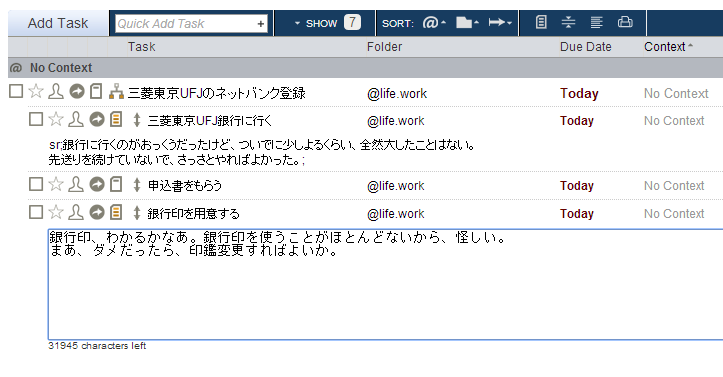The image size is (723, 377).
Task: Change @life.work folder of 三菱東京UFJのネットバンク登録
Action: click(397, 94)
